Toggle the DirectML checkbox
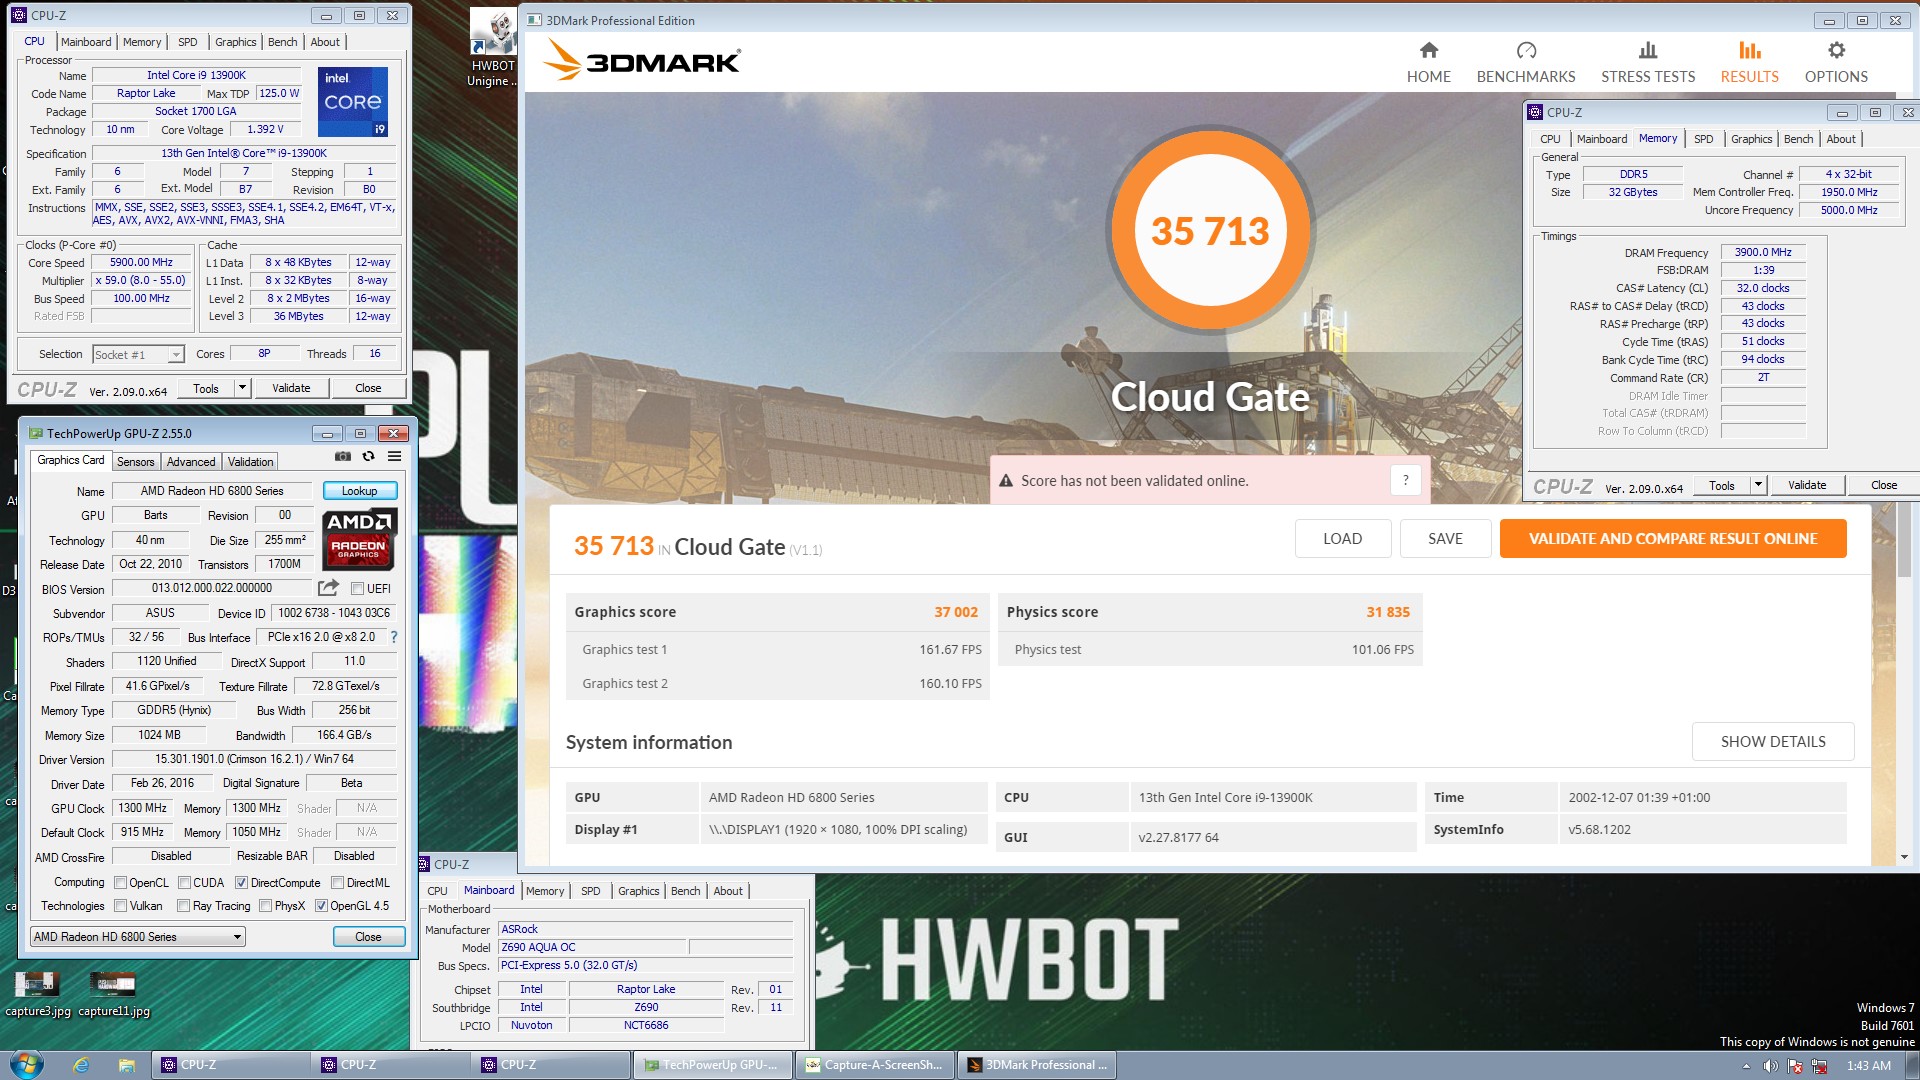 click(x=337, y=882)
